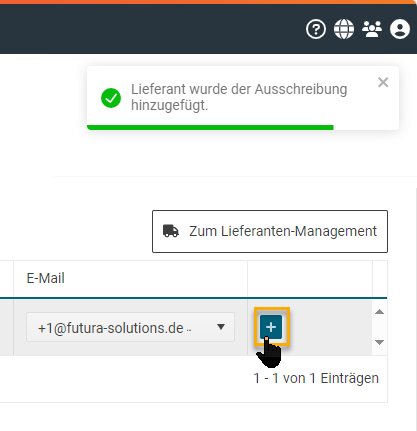This screenshot has width=417, height=431.
Task: Sort by the E-Mail column header
Action: 46,278
